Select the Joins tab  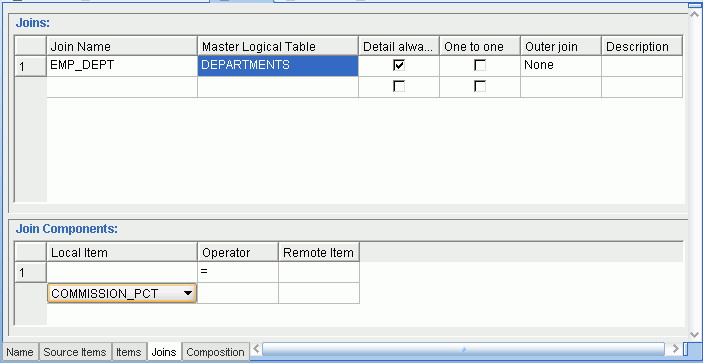pos(164,352)
